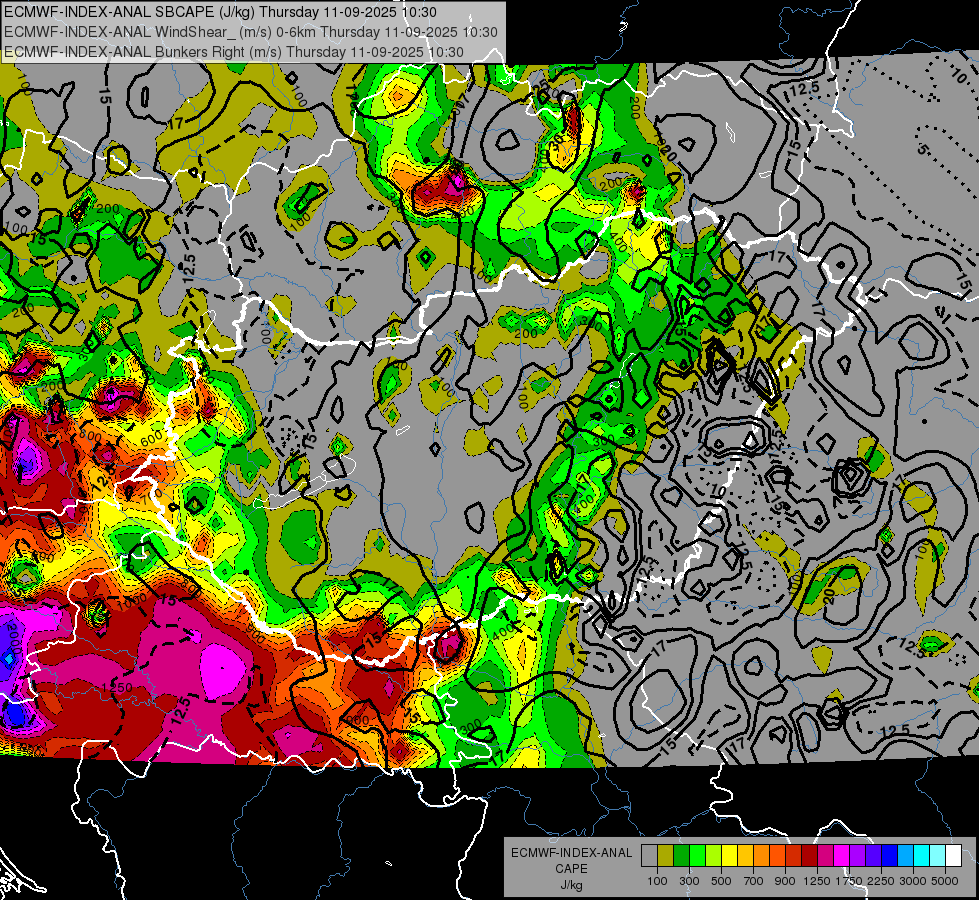Click the legend tick label 1750
The image size is (979, 900).
[x=849, y=881]
